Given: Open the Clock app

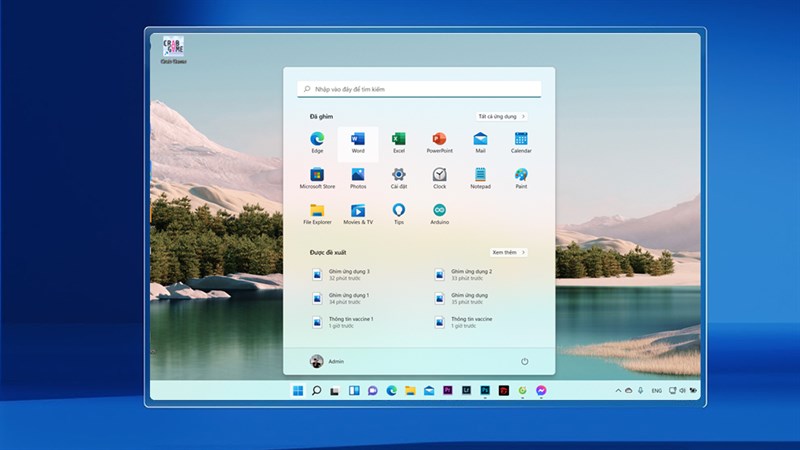Looking at the screenshot, I should tap(439, 179).
